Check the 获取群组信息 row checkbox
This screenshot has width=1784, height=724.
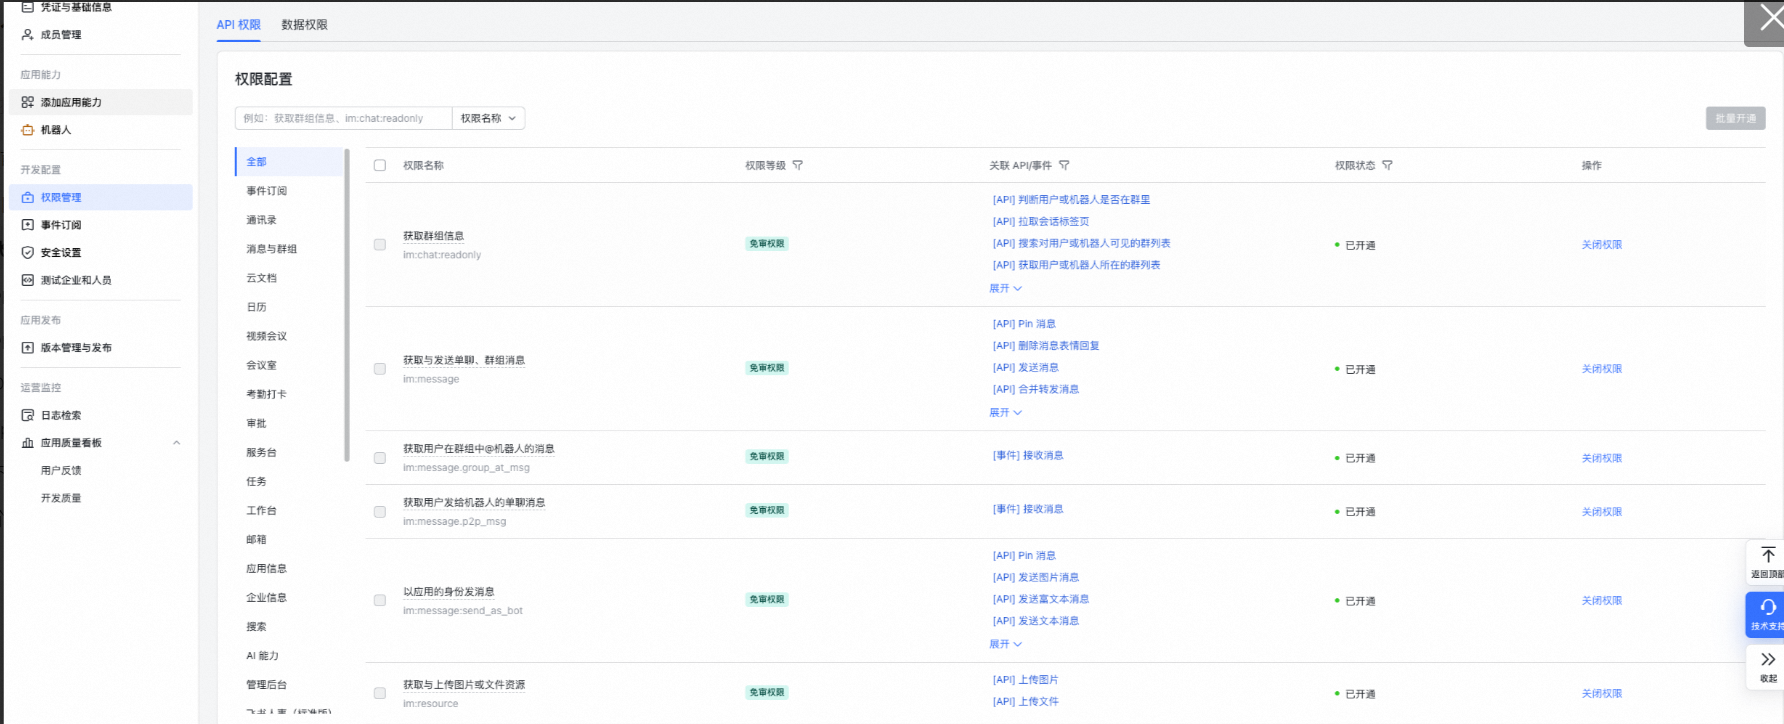380,245
